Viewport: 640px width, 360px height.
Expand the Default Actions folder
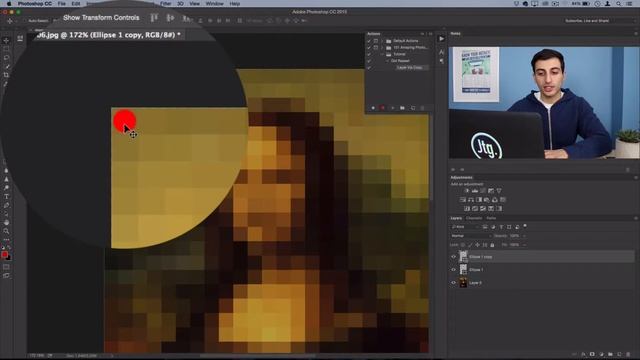click(x=382, y=41)
